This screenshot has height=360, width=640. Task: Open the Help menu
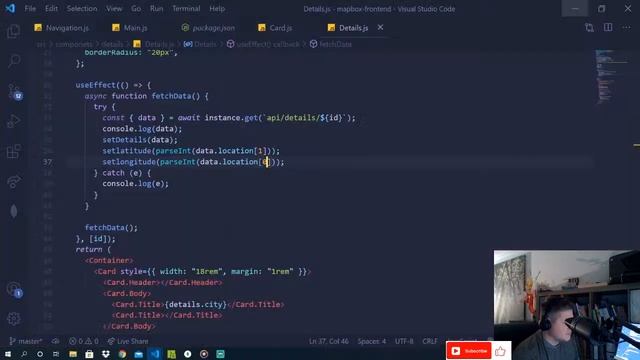217,9
